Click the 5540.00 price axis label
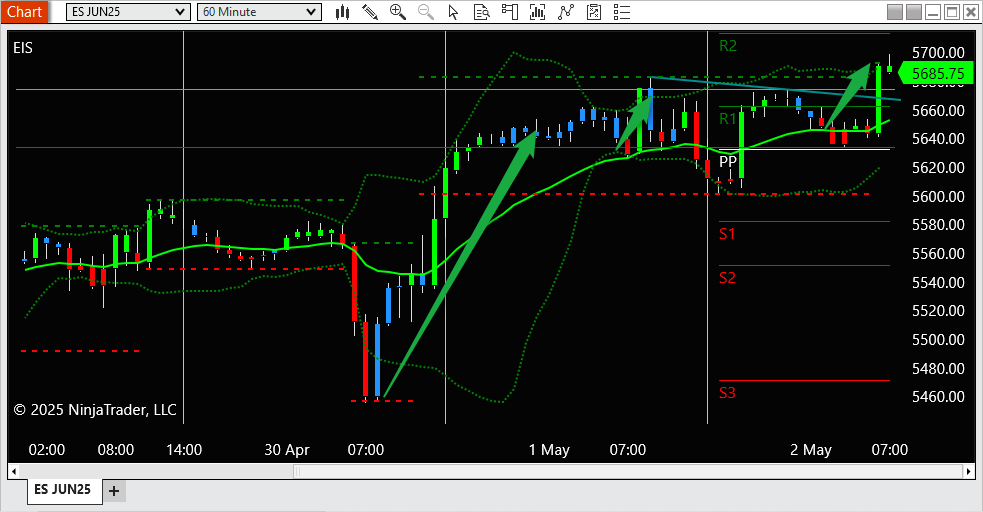 click(938, 282)
